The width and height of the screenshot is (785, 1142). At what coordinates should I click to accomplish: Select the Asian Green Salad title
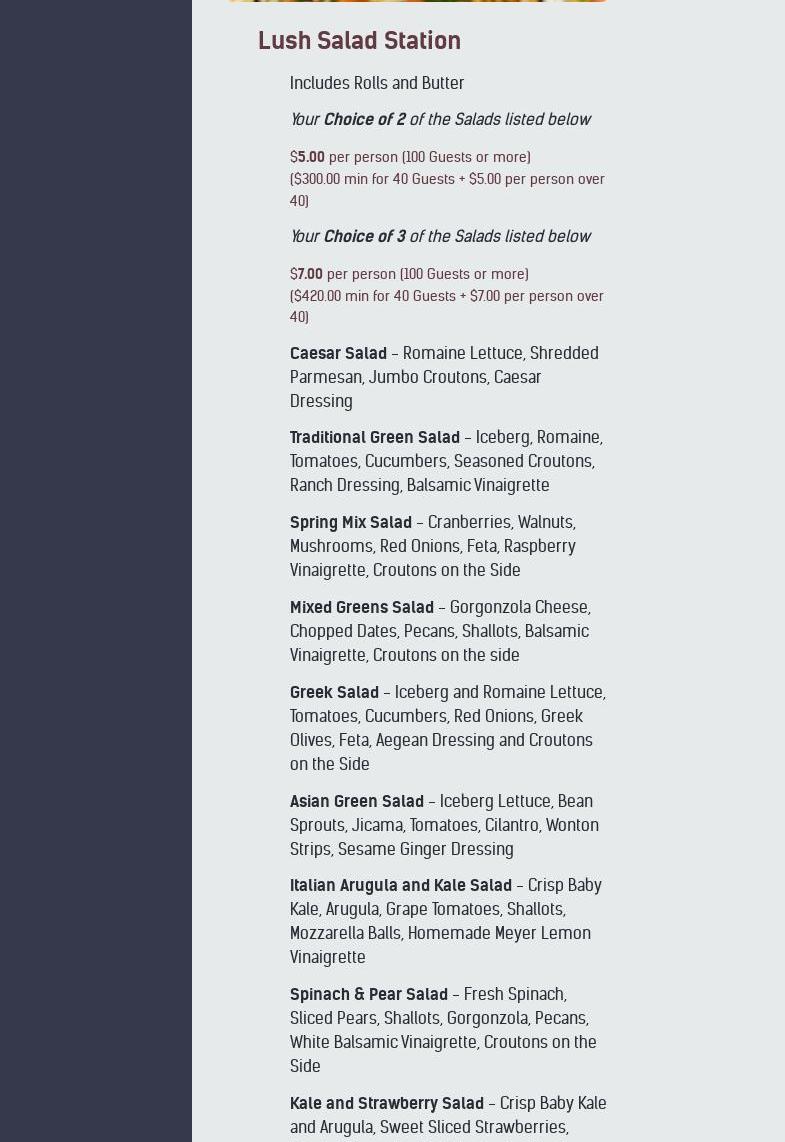click(356, 802)
